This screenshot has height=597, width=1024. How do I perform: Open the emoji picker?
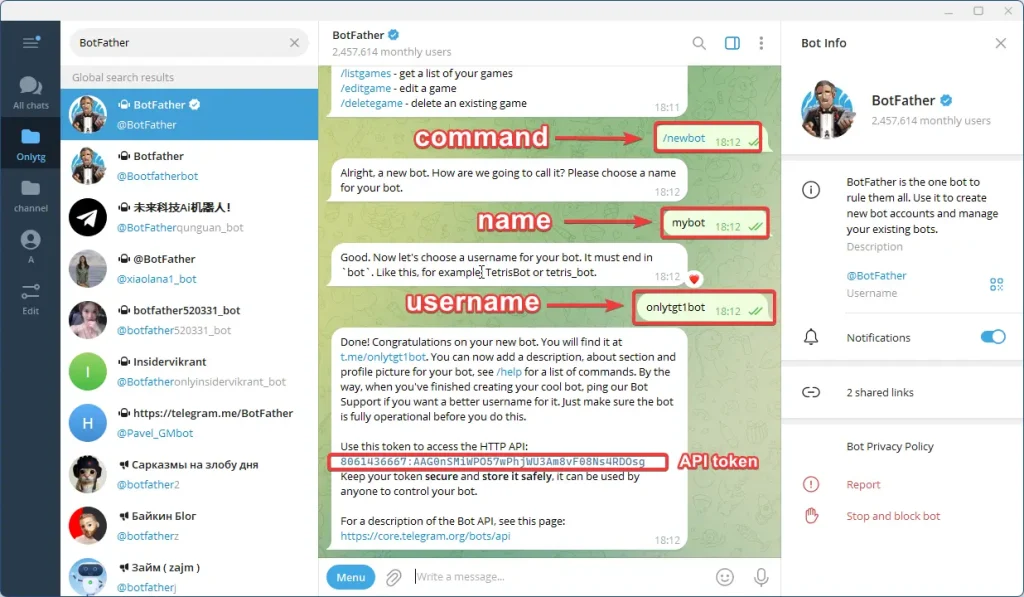pos(725,577)
